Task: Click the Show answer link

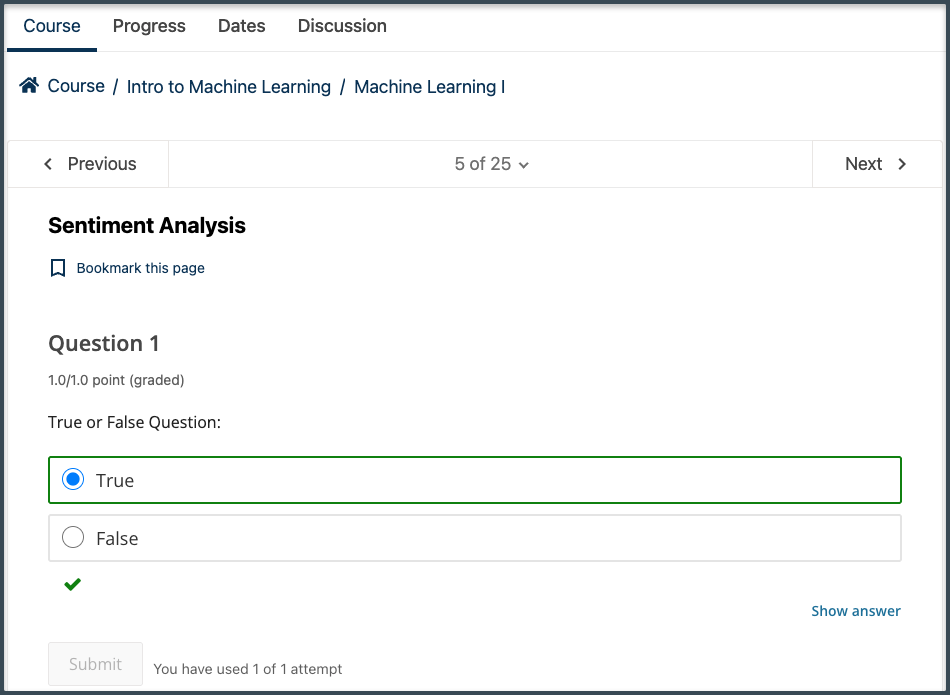Action: click(x=856, y=611)
